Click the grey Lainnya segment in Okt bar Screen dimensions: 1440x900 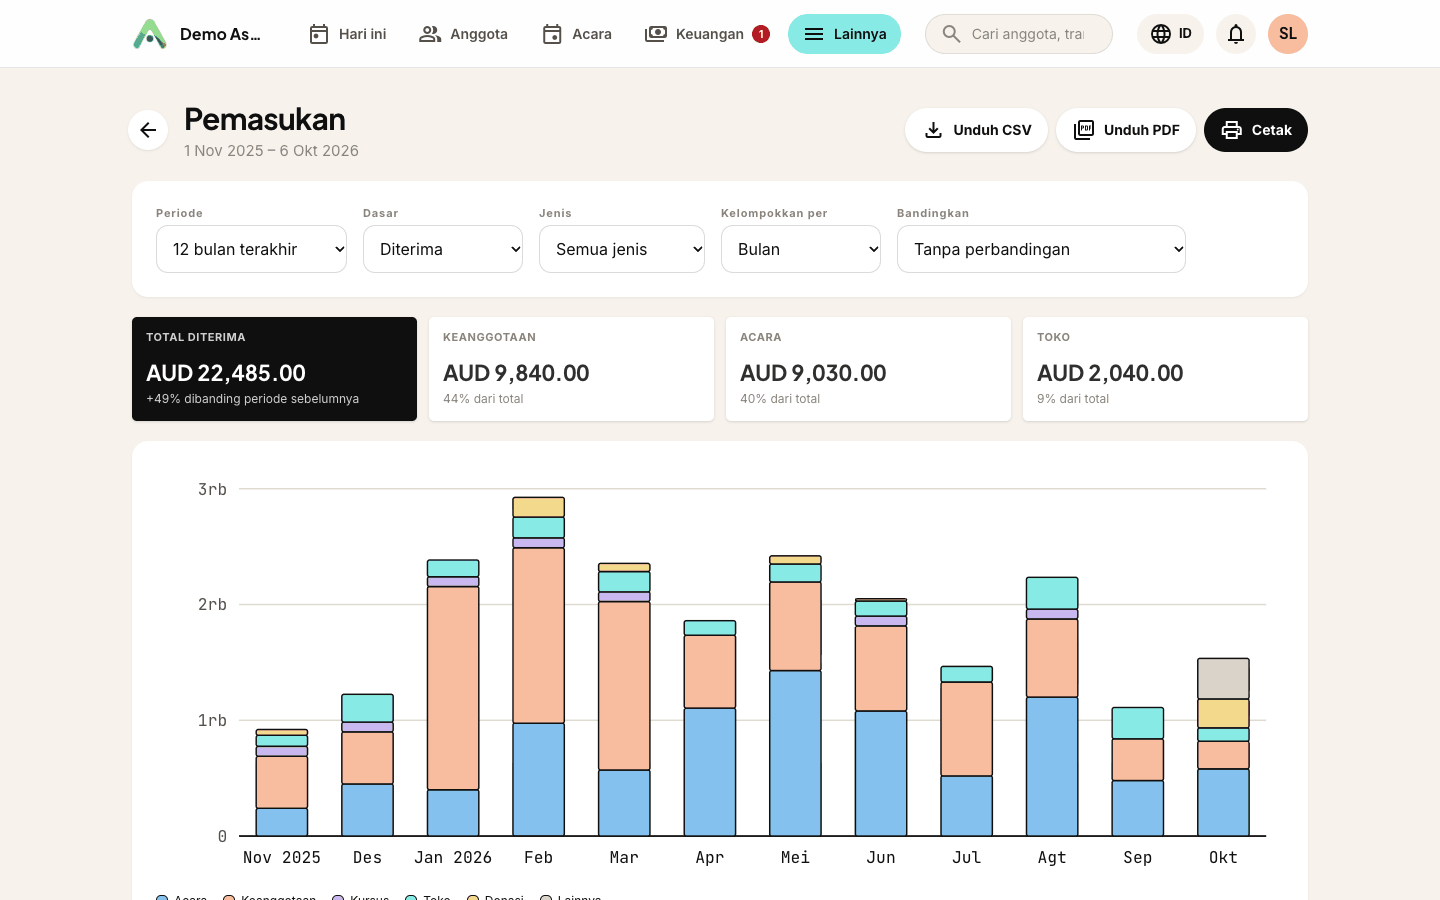(1223, 679)
